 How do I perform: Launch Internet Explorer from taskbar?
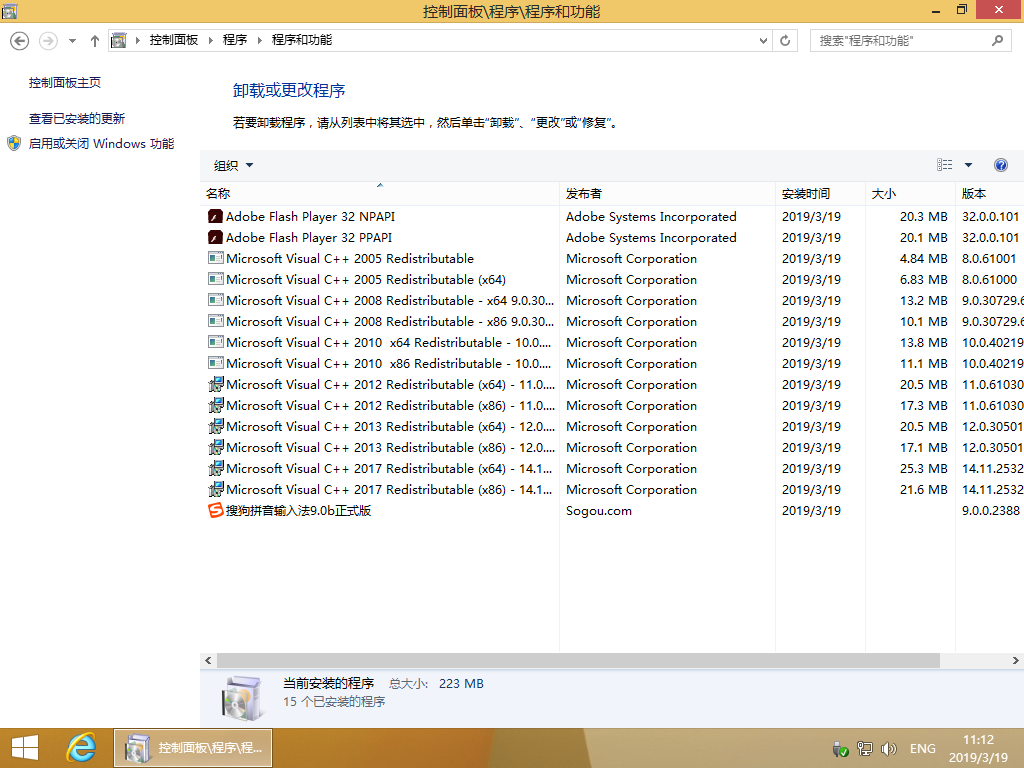(x=82, y=748)
